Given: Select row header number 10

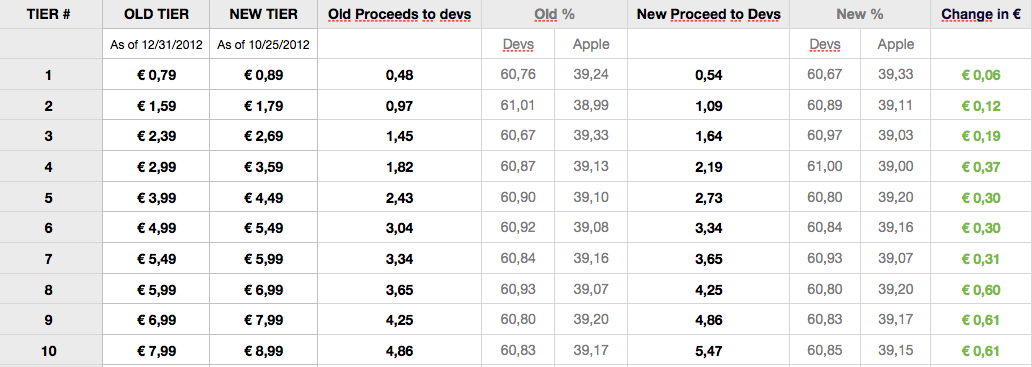Looking at the screenshot, I should coord(49,351).
